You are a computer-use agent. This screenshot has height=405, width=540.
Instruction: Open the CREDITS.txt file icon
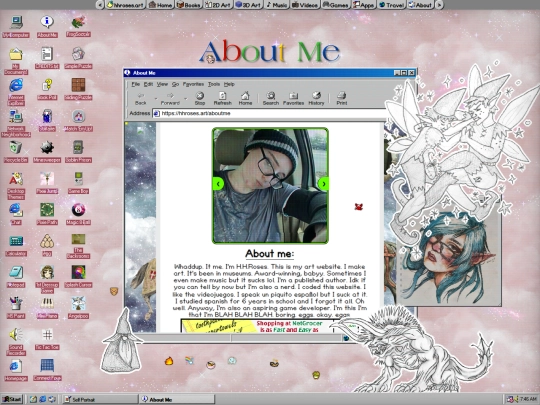coord(47,58)
